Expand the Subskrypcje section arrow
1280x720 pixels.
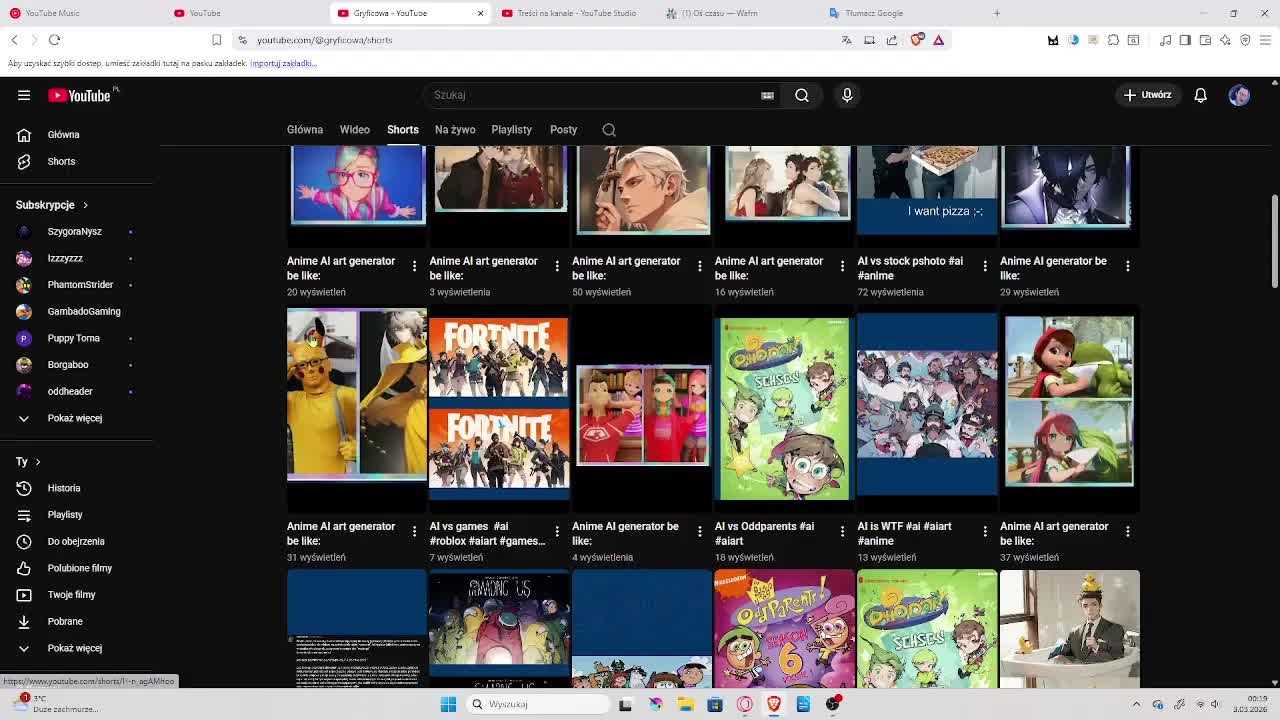(85, 205)
